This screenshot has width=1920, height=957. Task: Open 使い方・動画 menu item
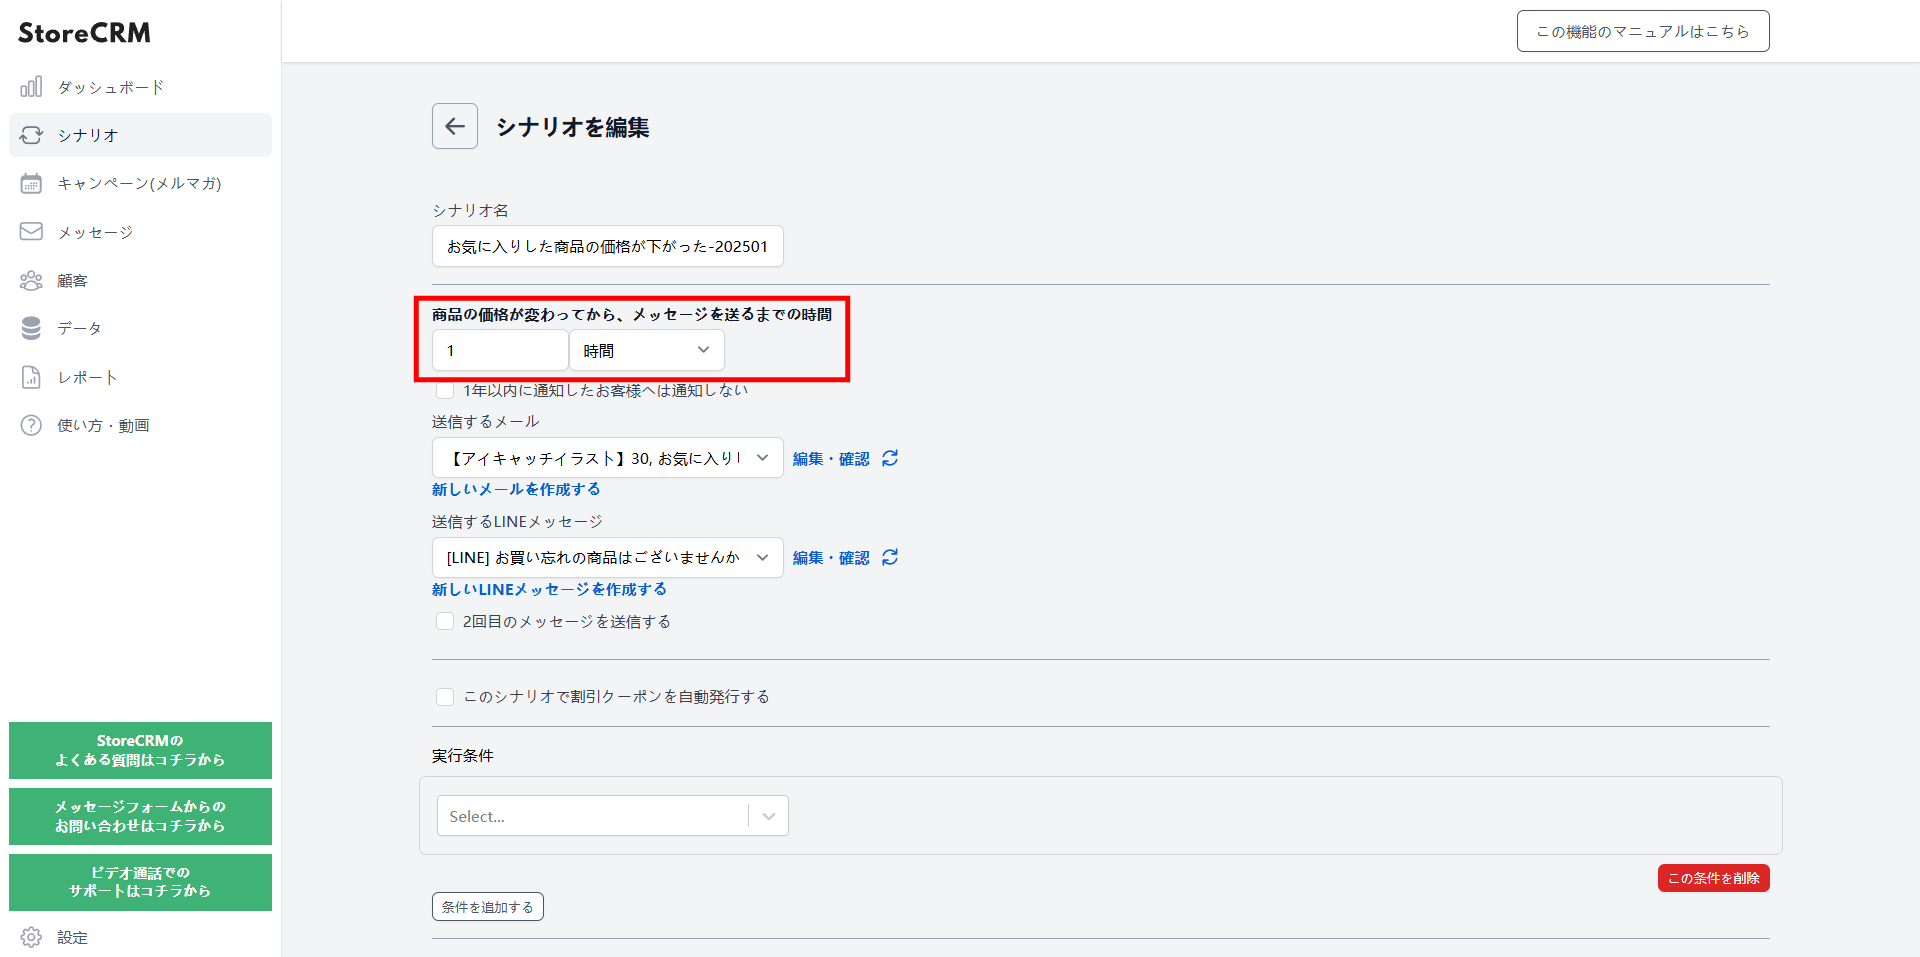tap(140, 425)
